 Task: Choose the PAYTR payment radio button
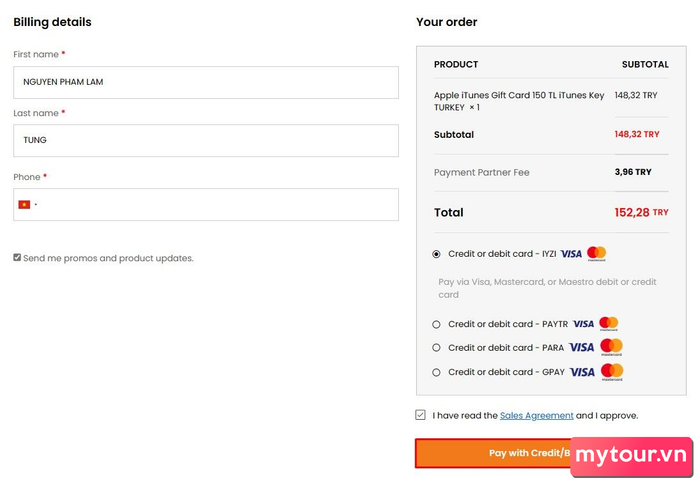(436, 324)
